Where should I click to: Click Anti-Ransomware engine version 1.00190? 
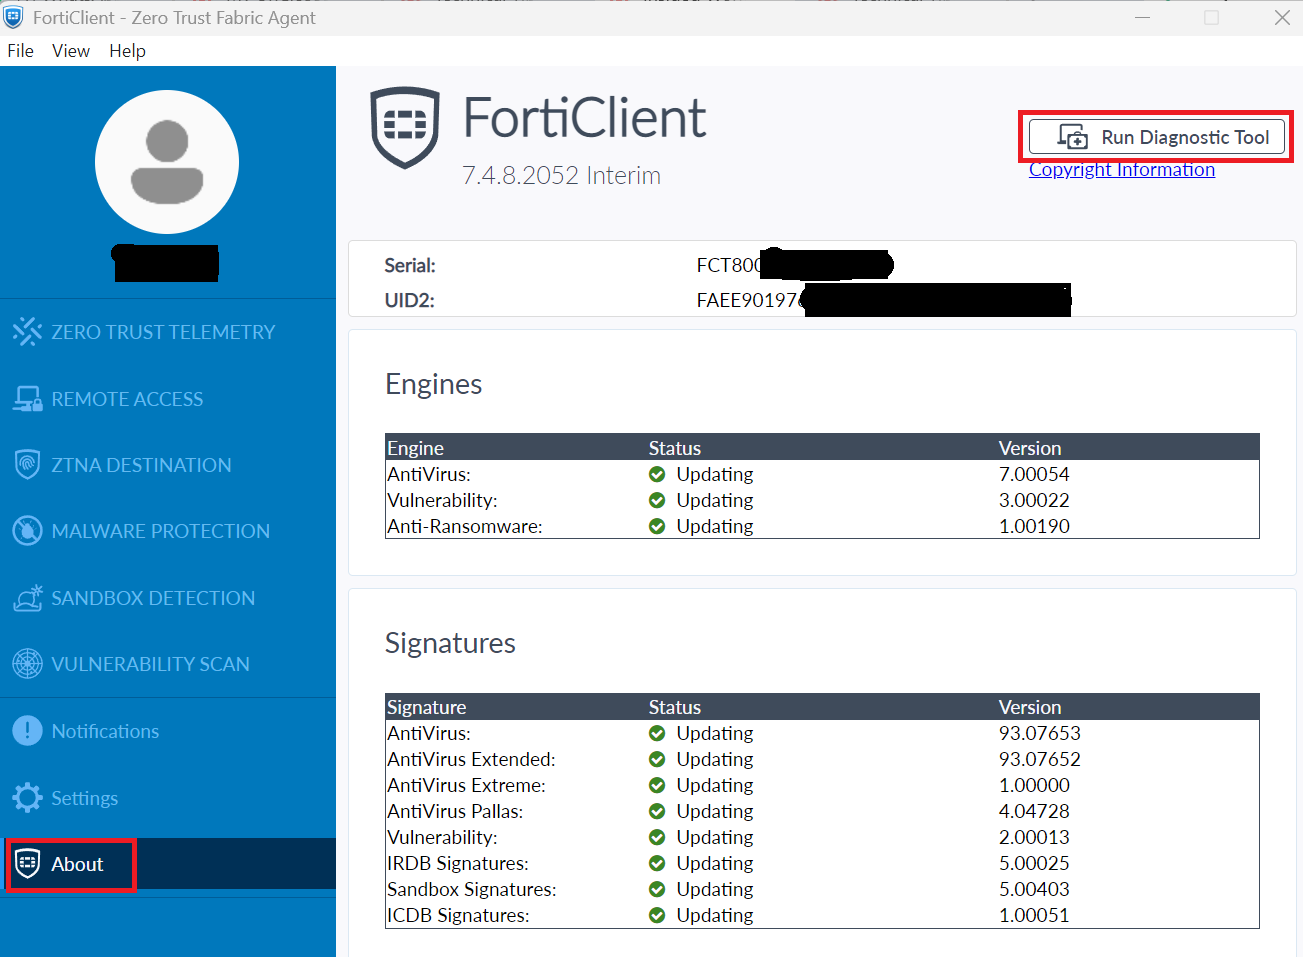point(1034,526)
